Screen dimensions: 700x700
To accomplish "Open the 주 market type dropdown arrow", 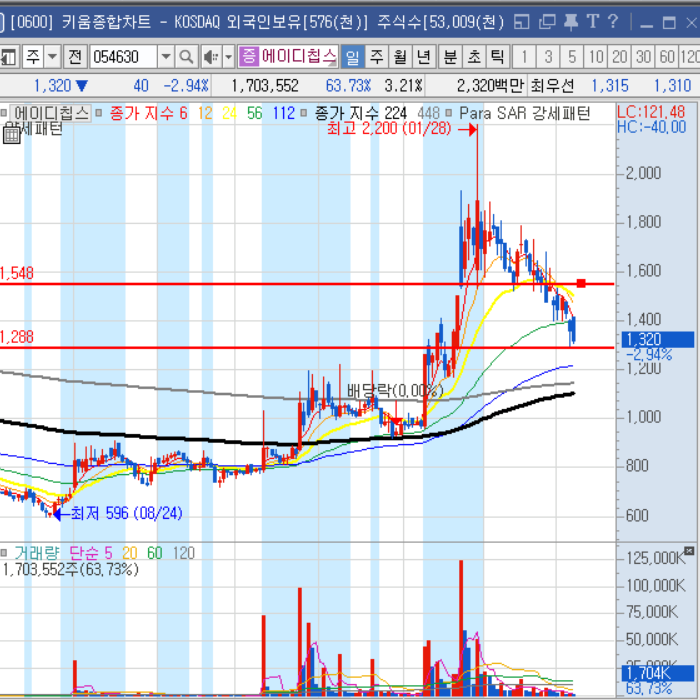I will pyautogui.click(x=52, y=57).
